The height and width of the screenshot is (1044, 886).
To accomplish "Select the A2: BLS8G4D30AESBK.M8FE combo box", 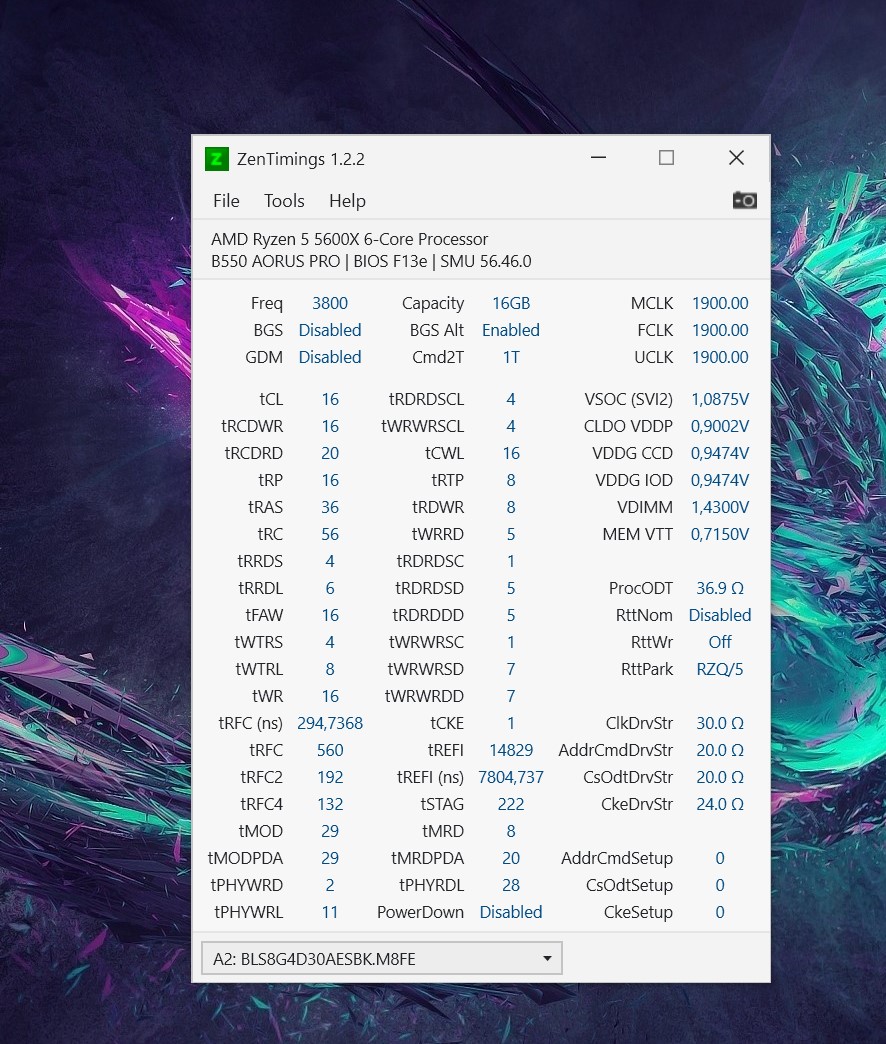I will [381, 958].
